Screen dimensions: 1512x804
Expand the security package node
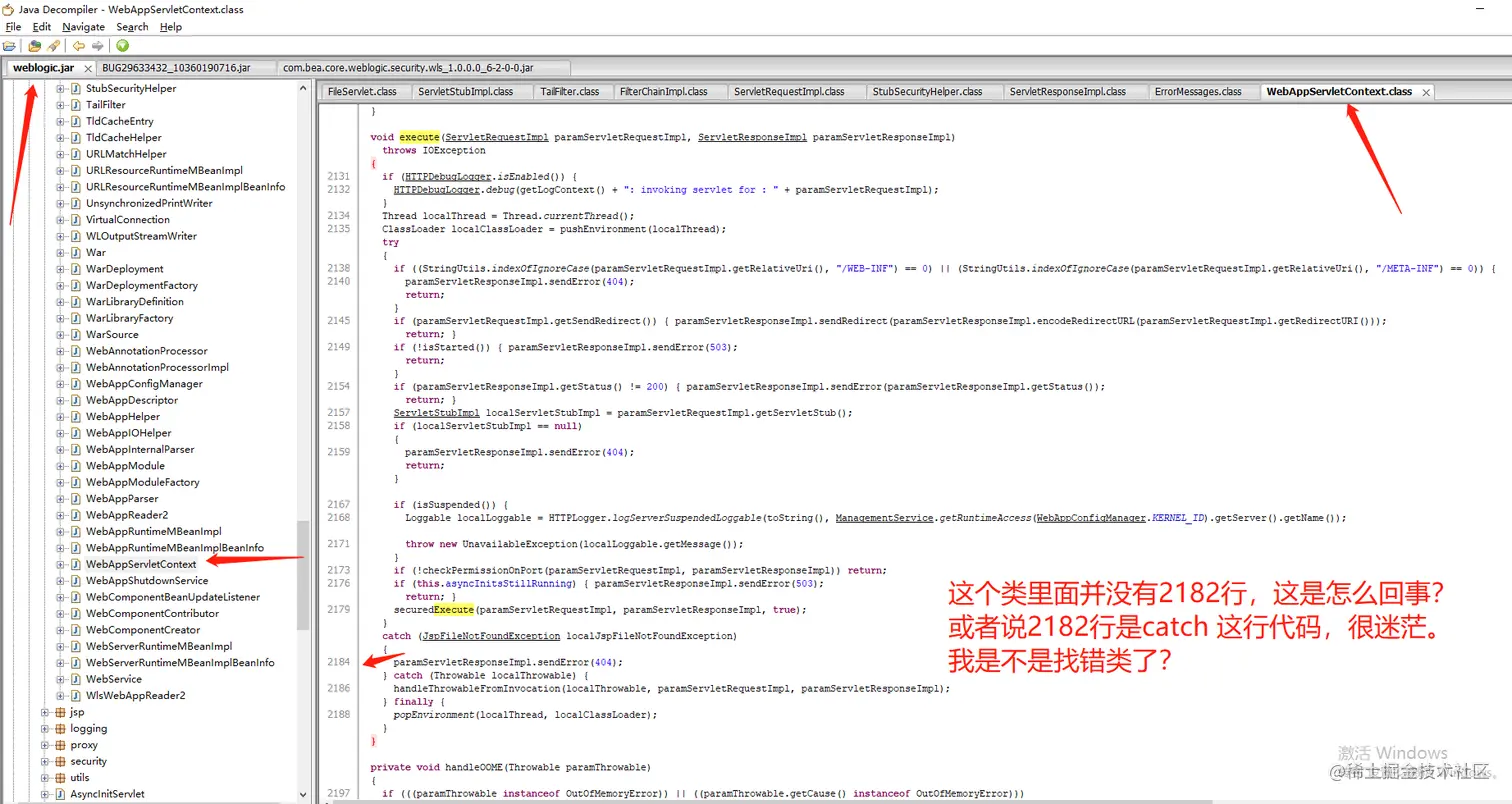pos(44,761)
